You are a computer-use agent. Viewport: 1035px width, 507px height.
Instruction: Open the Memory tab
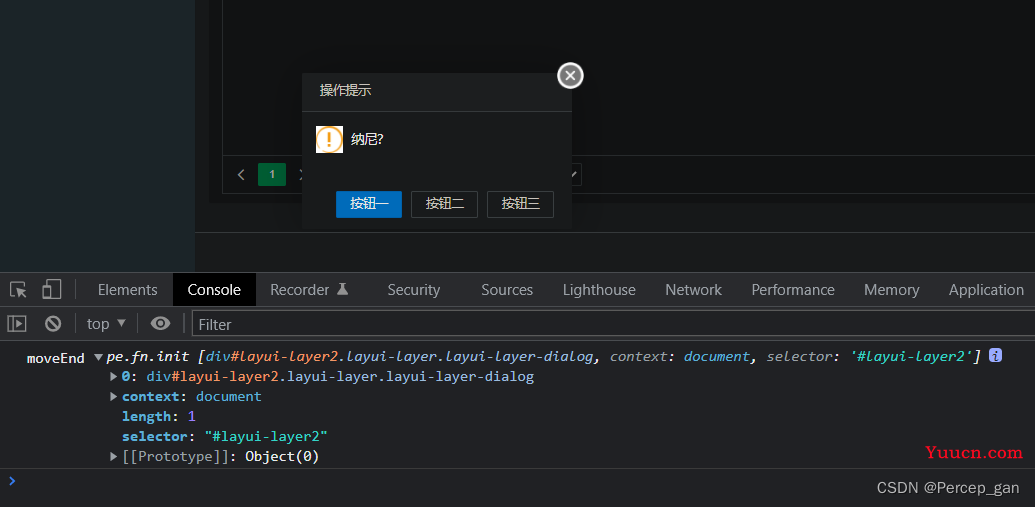tap(892, 290)
